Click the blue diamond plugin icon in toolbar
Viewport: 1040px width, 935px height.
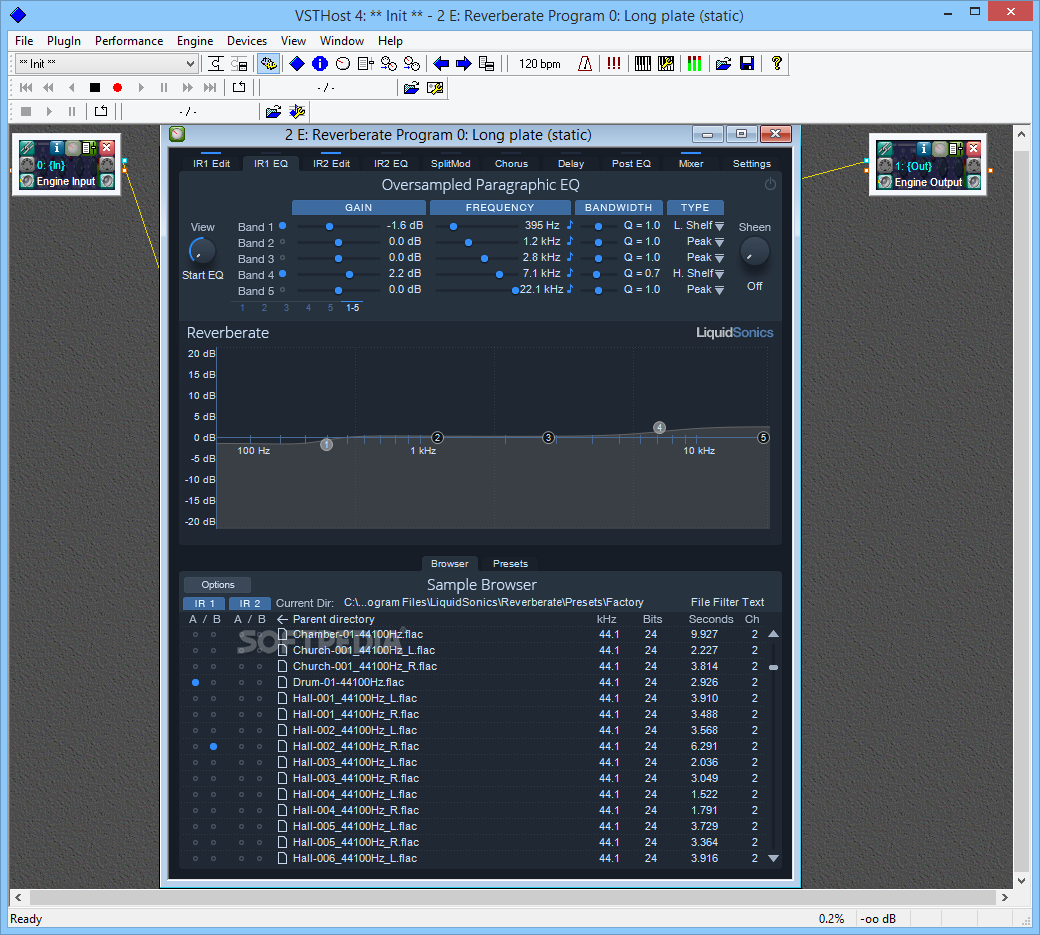click(297, 64)
